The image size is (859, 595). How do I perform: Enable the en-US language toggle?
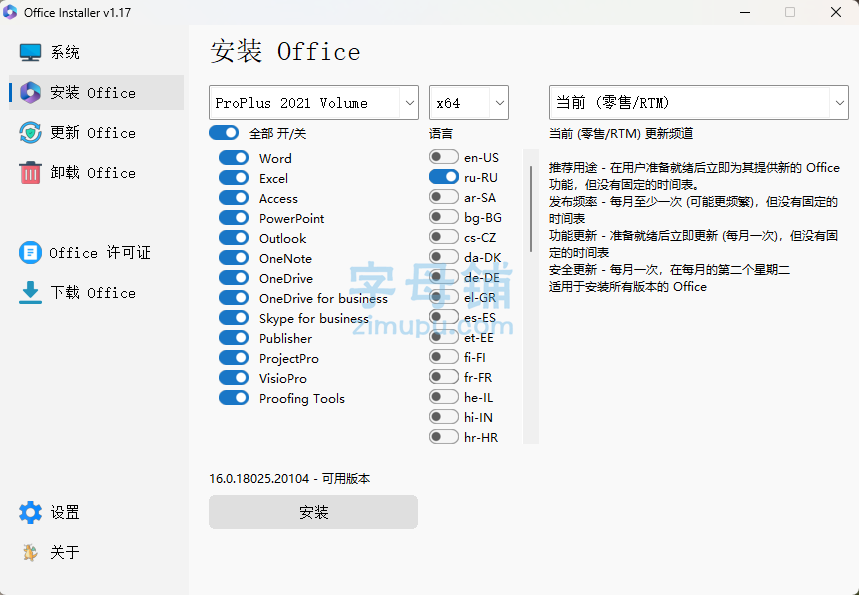pos(444,157)
